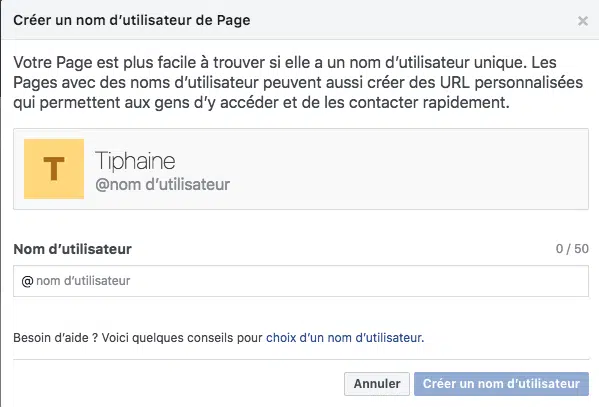Screen dimensions: 599x407
Task: Click the grey @nom d'utilisateur preview text
Action: [163, 185]
